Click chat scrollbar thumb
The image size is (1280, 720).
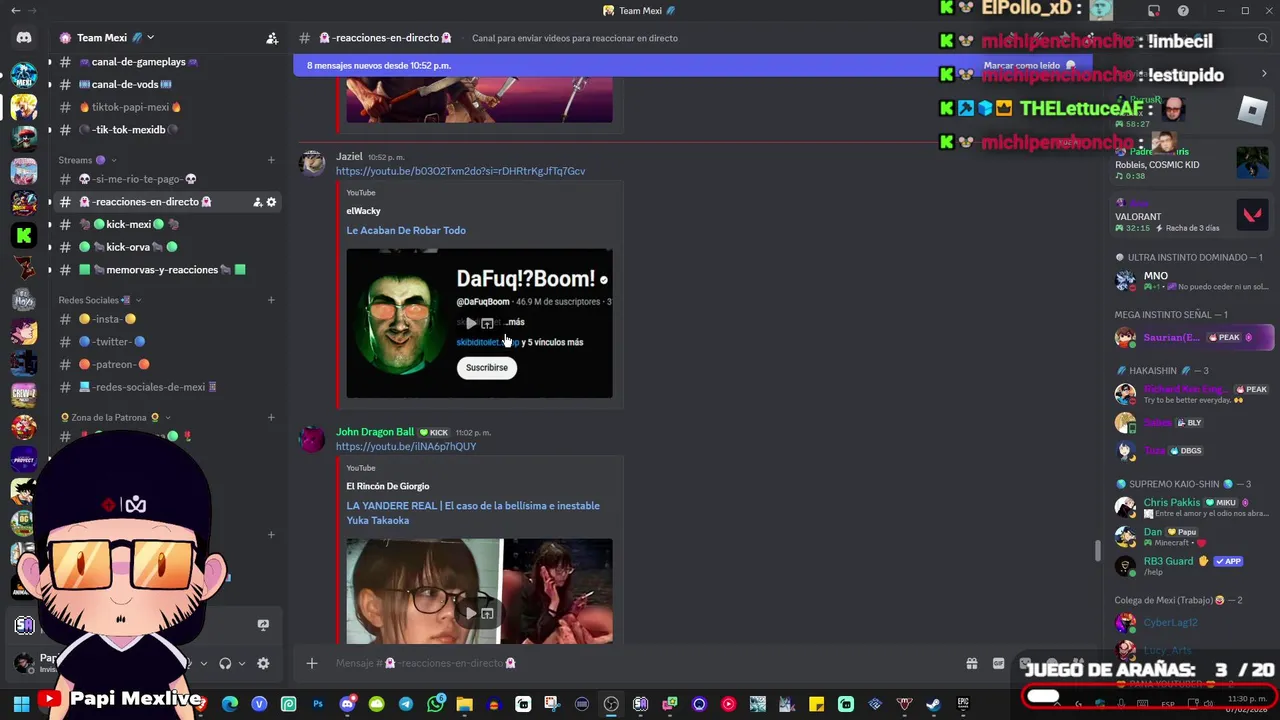[1097, 551]
